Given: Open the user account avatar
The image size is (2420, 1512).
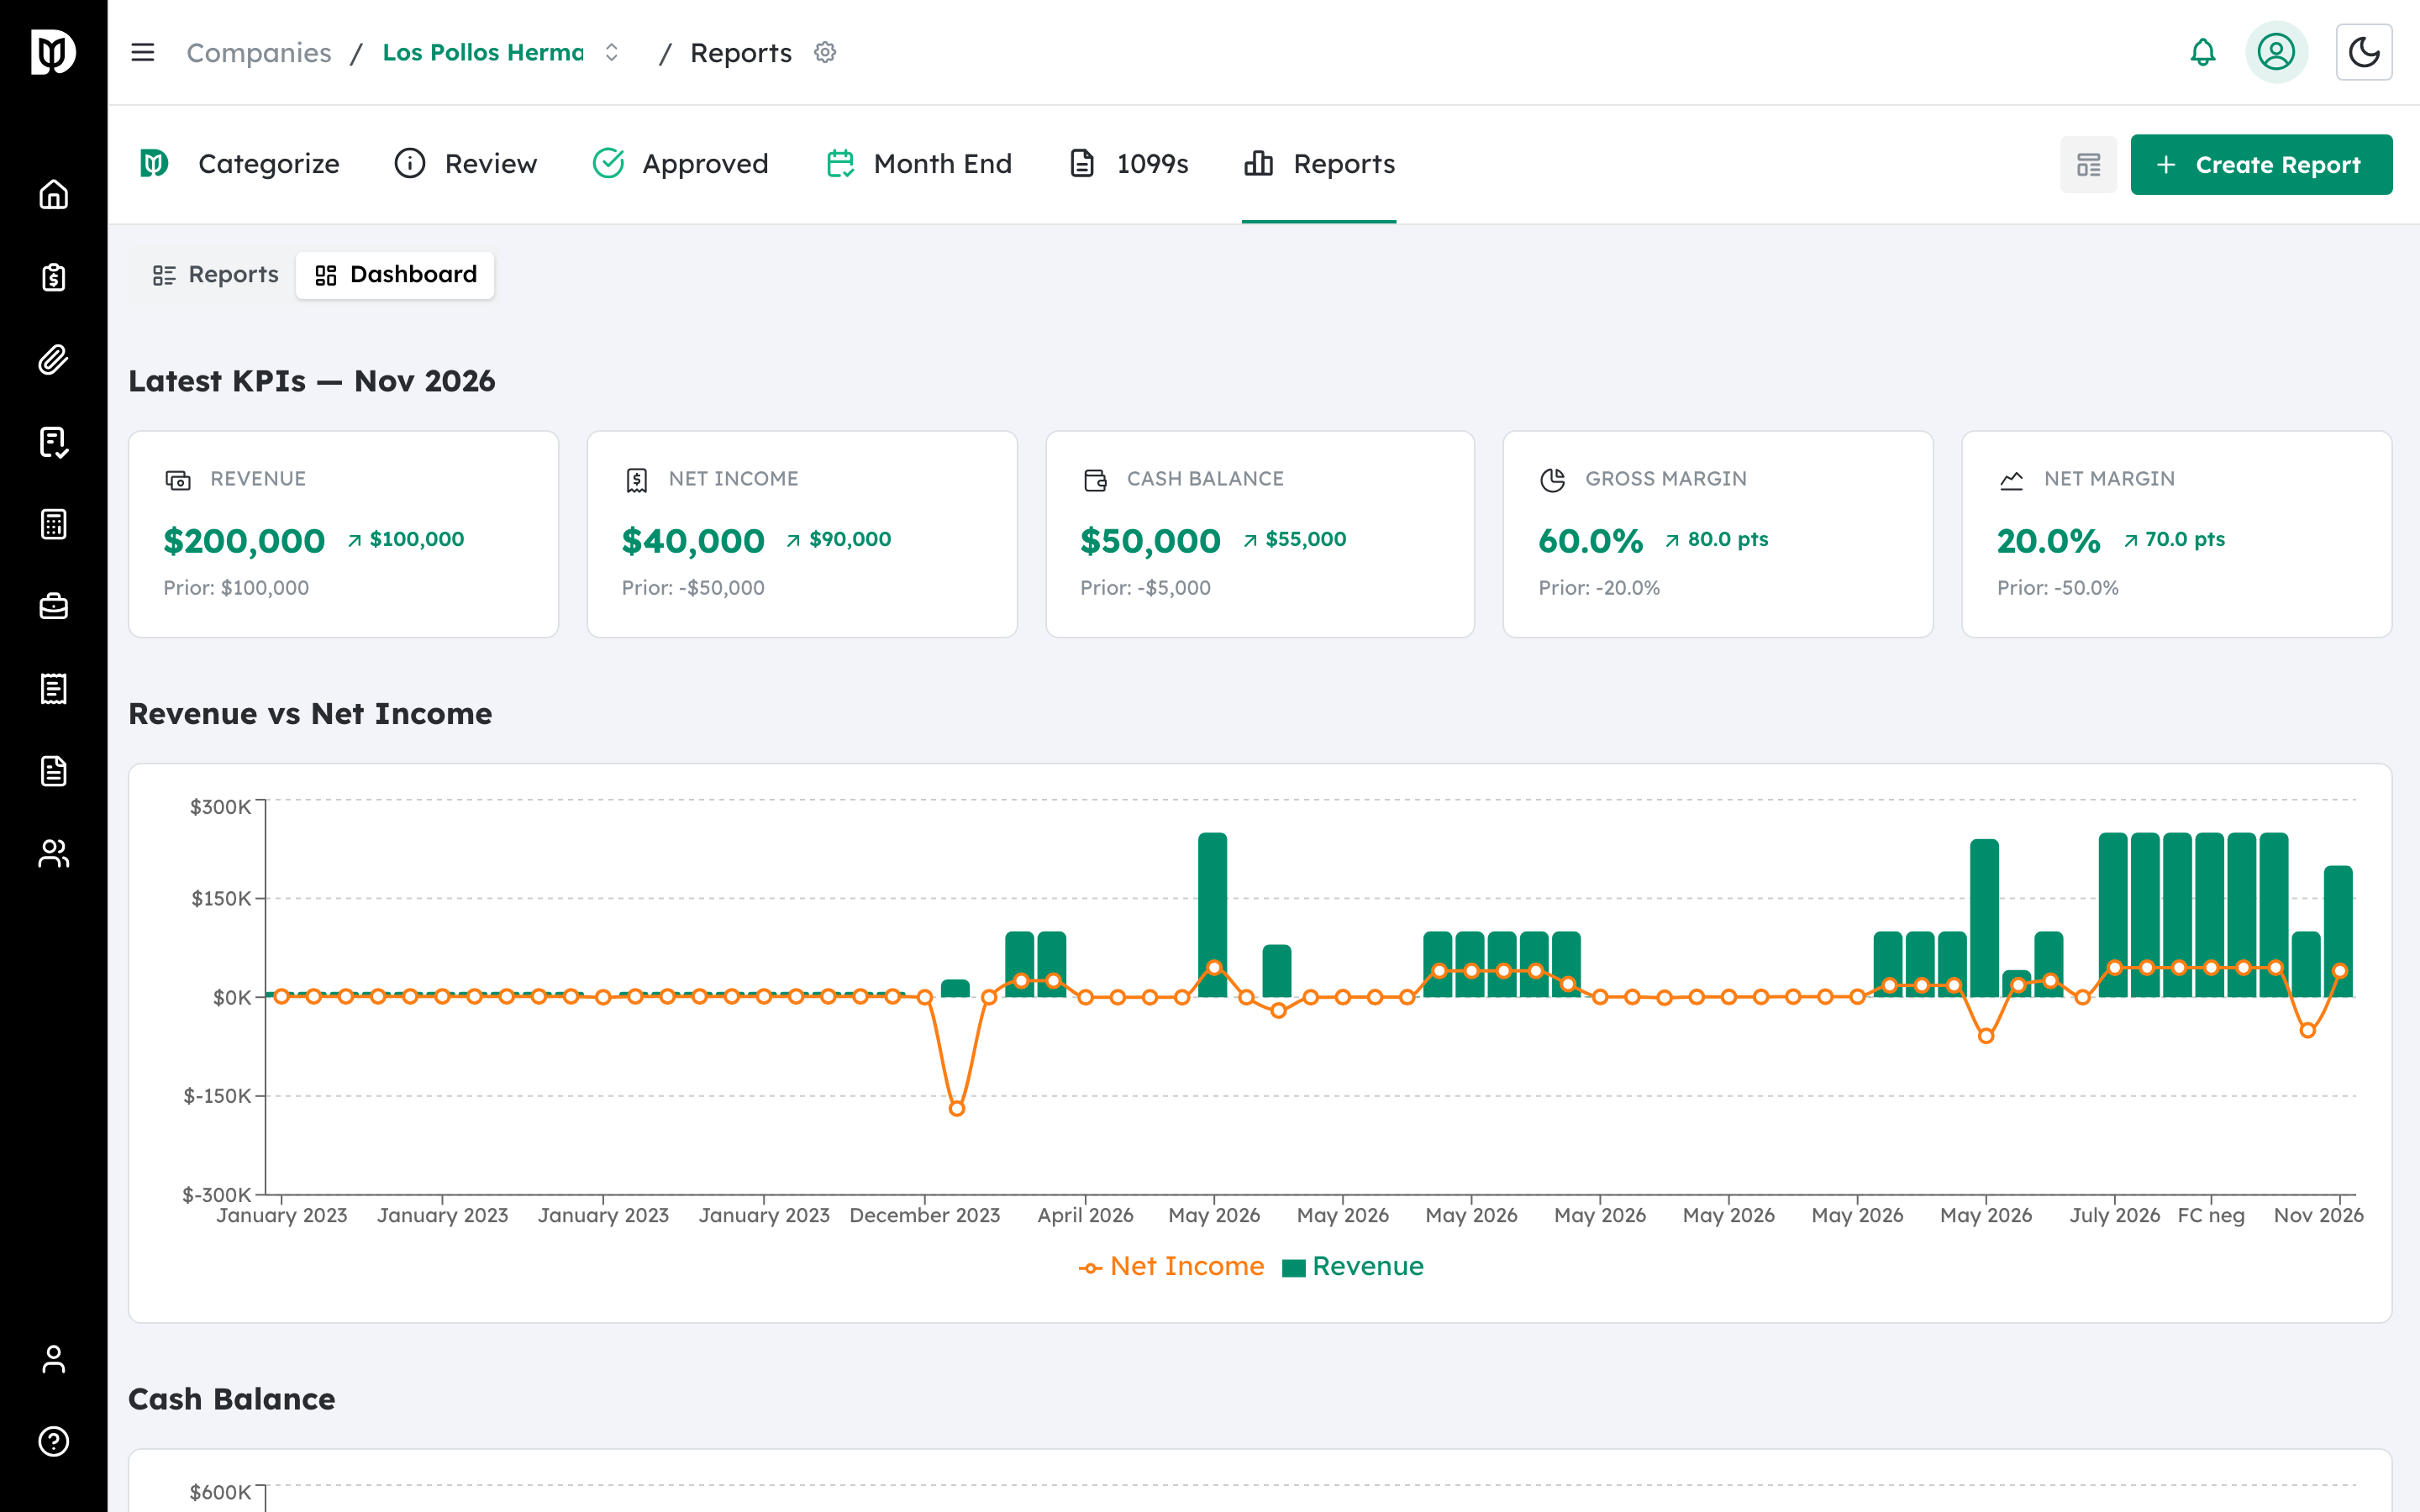Looking at the screenshot, I should coord(2276,52).
